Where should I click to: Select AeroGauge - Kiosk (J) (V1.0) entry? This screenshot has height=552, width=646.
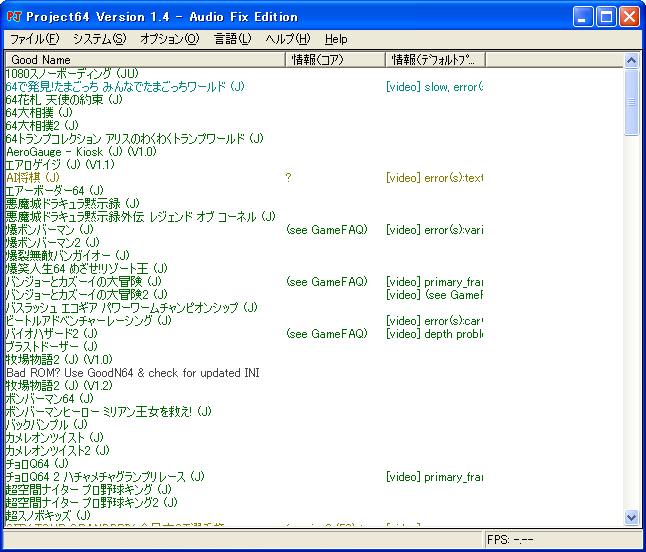click(x=81, y=152)
